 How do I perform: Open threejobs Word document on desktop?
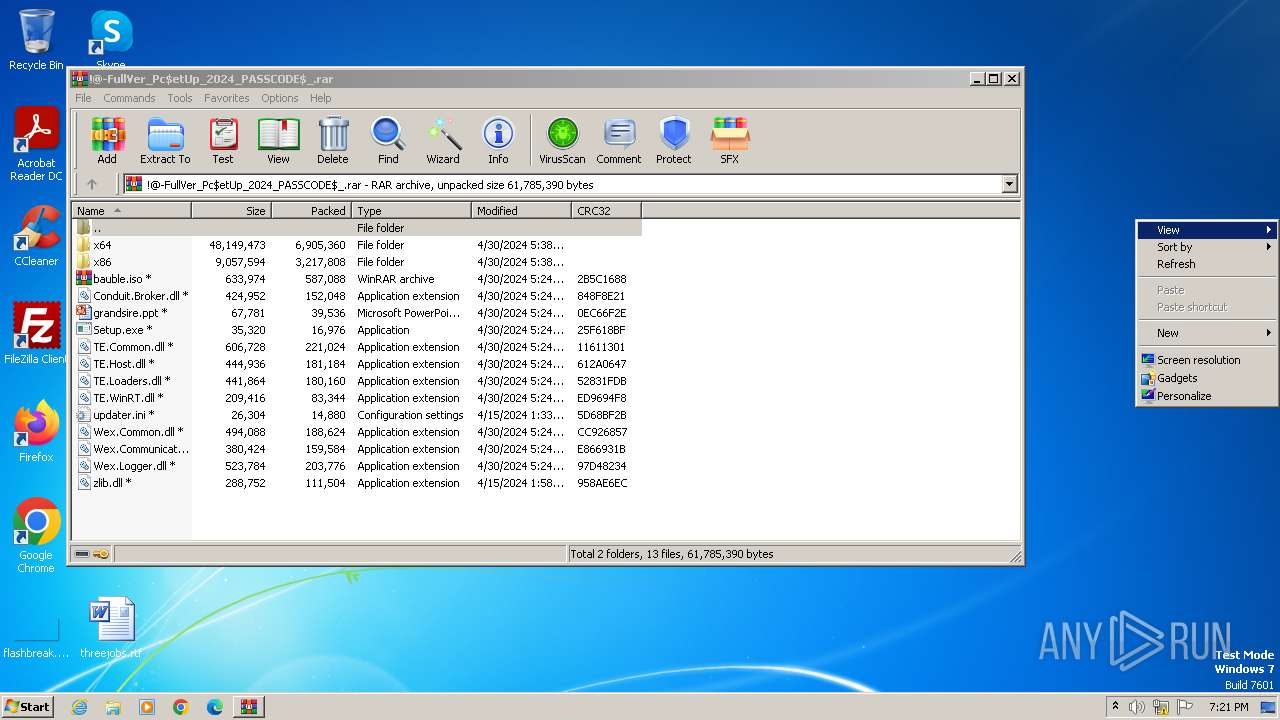click(x=111, y=628)
